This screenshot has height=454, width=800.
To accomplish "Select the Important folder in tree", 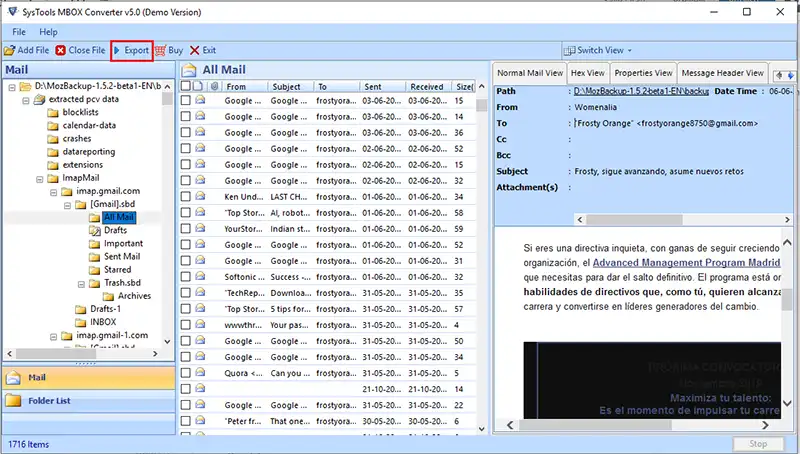I will [x=123, y=243].
